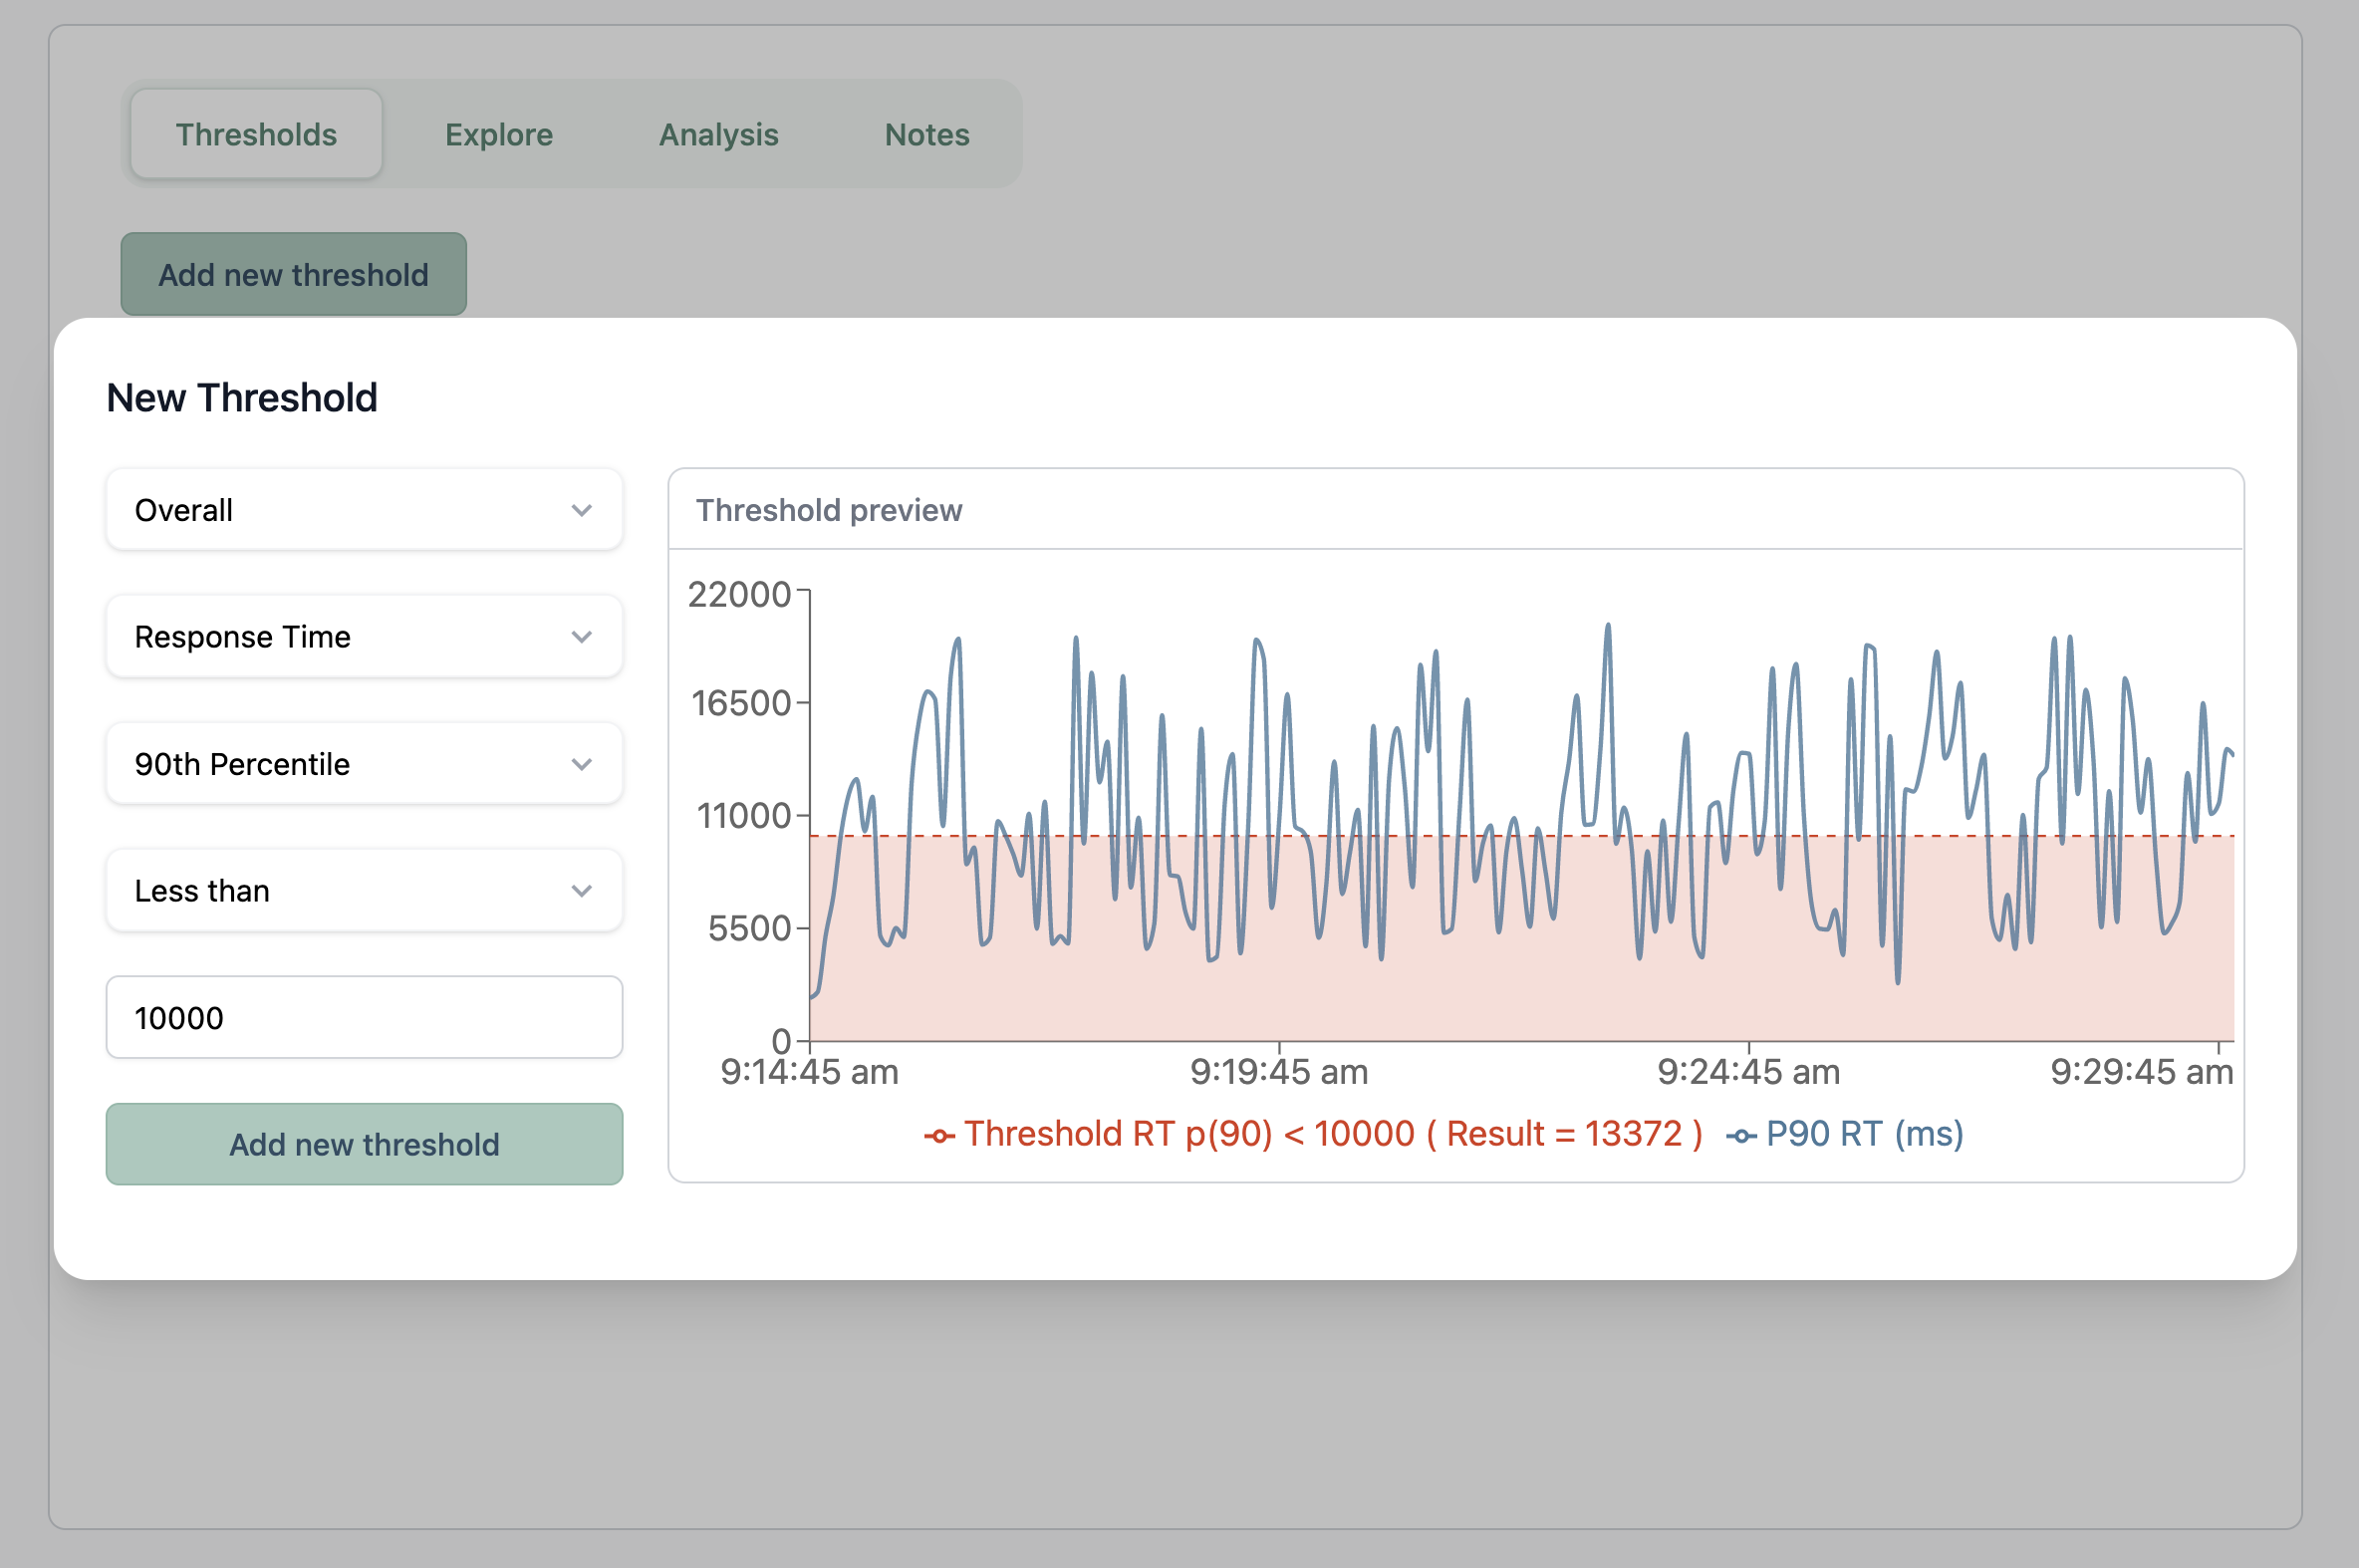The width and height of the screenshot is (2359, 1568).
Task: Edit the threshold value input field 10000
Action: (x=364, y=1017)
